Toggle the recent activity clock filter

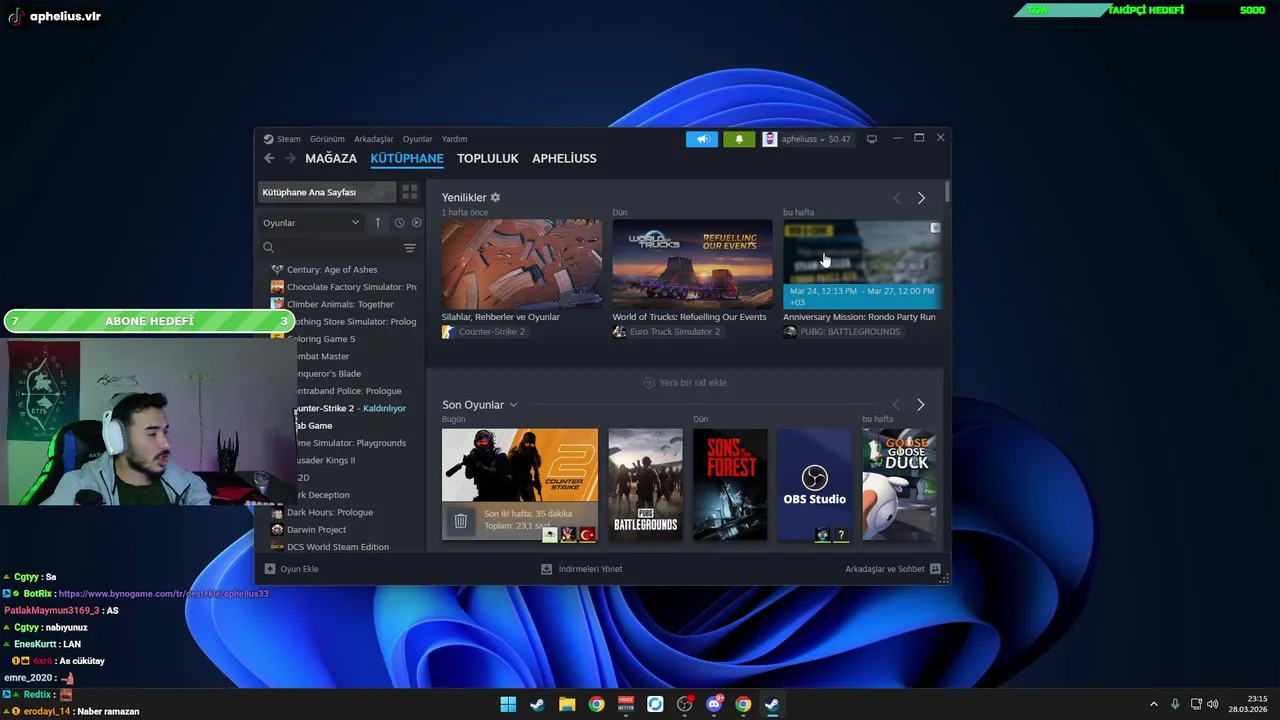click(399, 223)
